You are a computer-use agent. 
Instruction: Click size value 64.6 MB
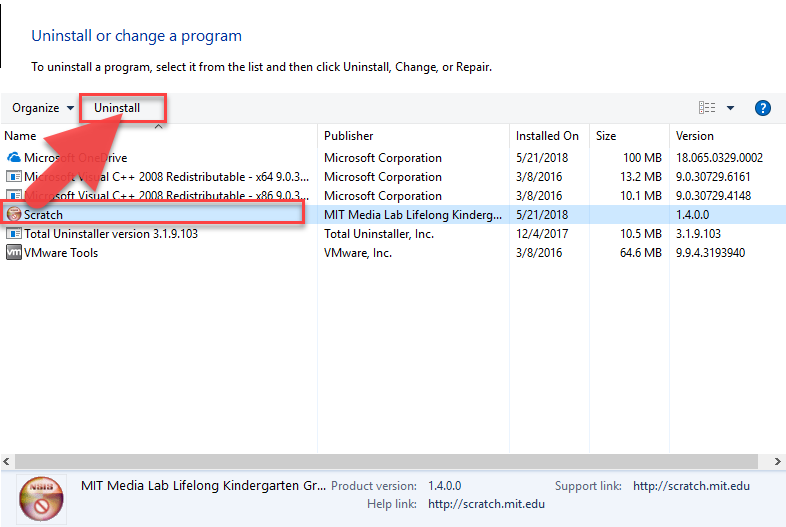pos(641,252)
